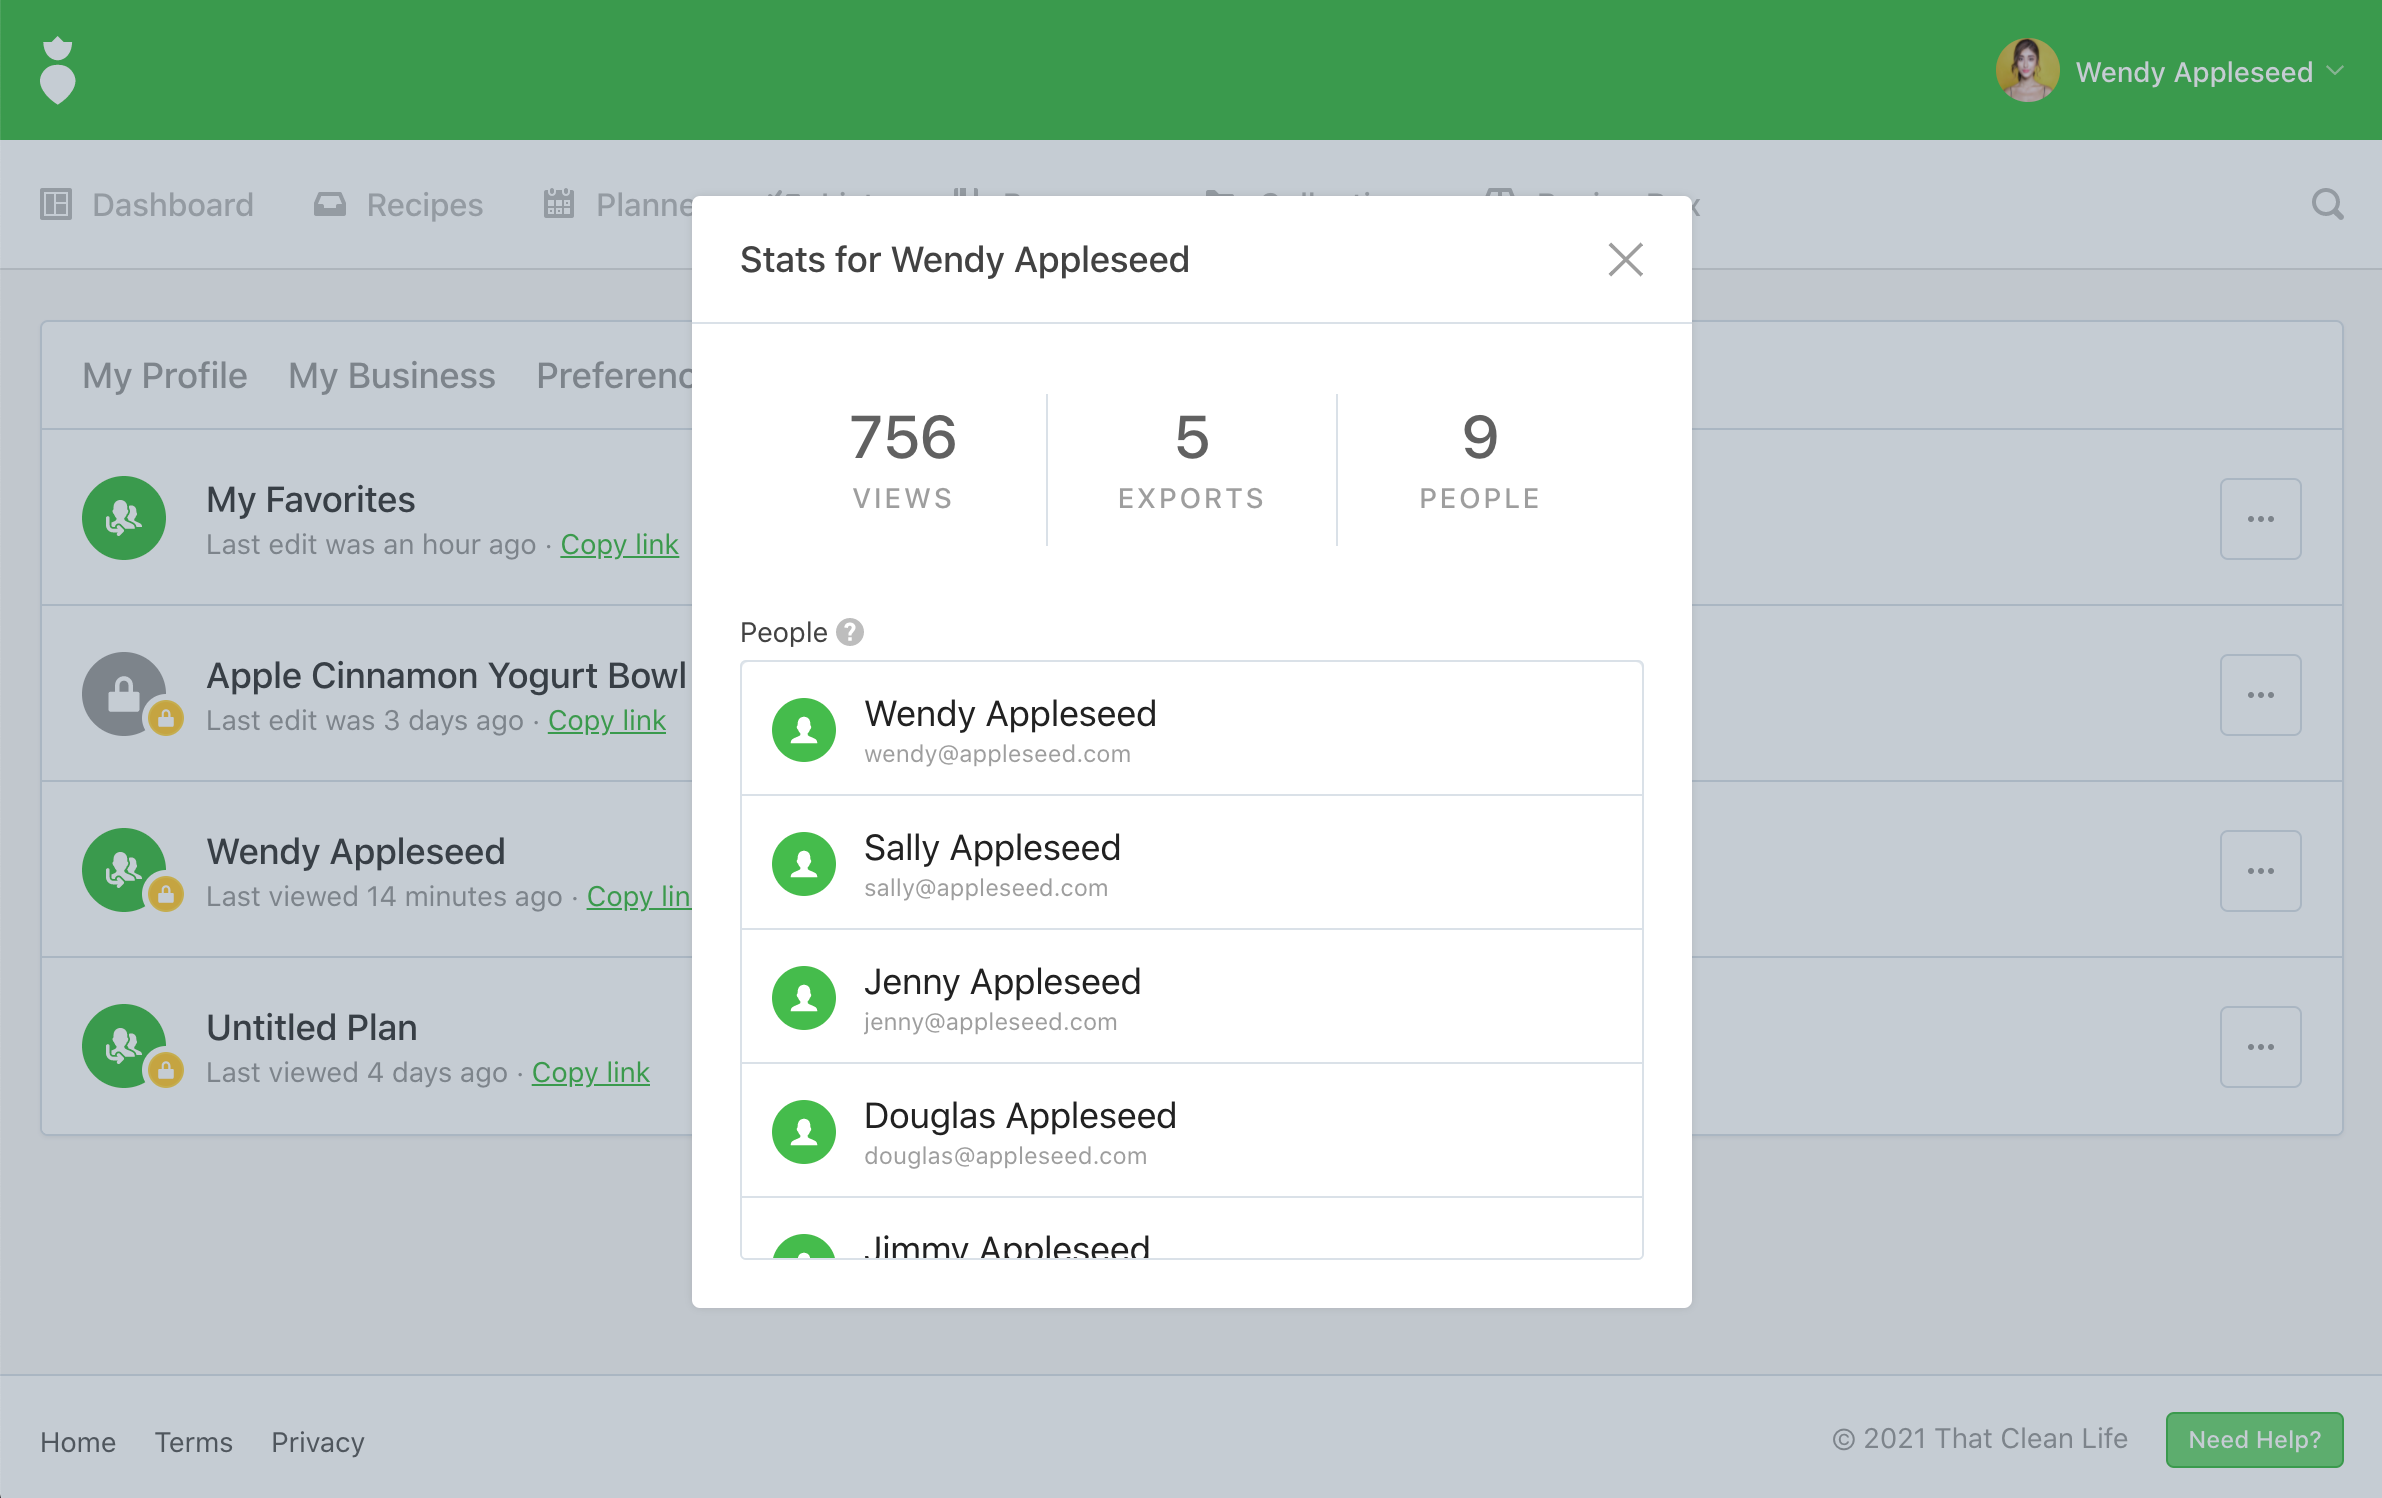Open the Privacy footer link
The width and height of the screenshot is (2382, 1498).
pyautogui.click(x=317, y=1442)
